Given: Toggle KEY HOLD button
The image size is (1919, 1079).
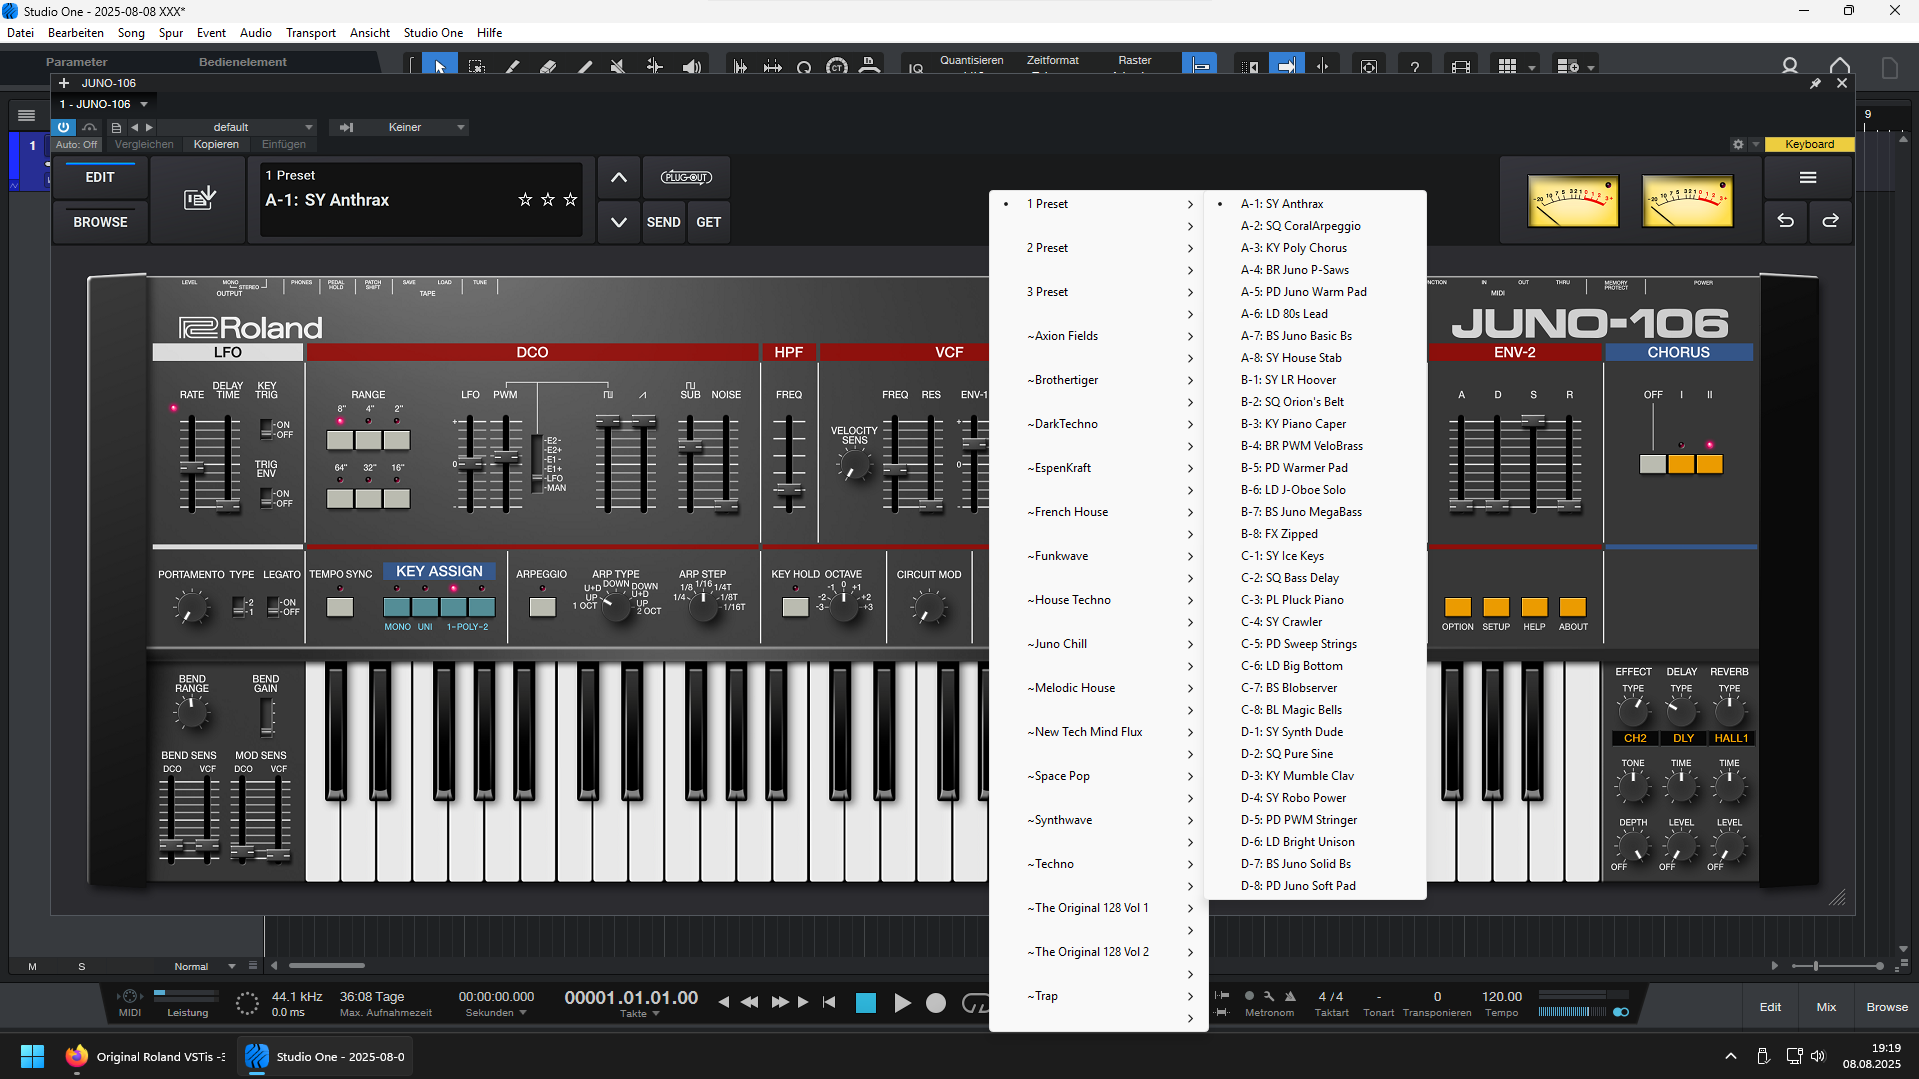Looking at the screenshot, I should coord(795,607).
